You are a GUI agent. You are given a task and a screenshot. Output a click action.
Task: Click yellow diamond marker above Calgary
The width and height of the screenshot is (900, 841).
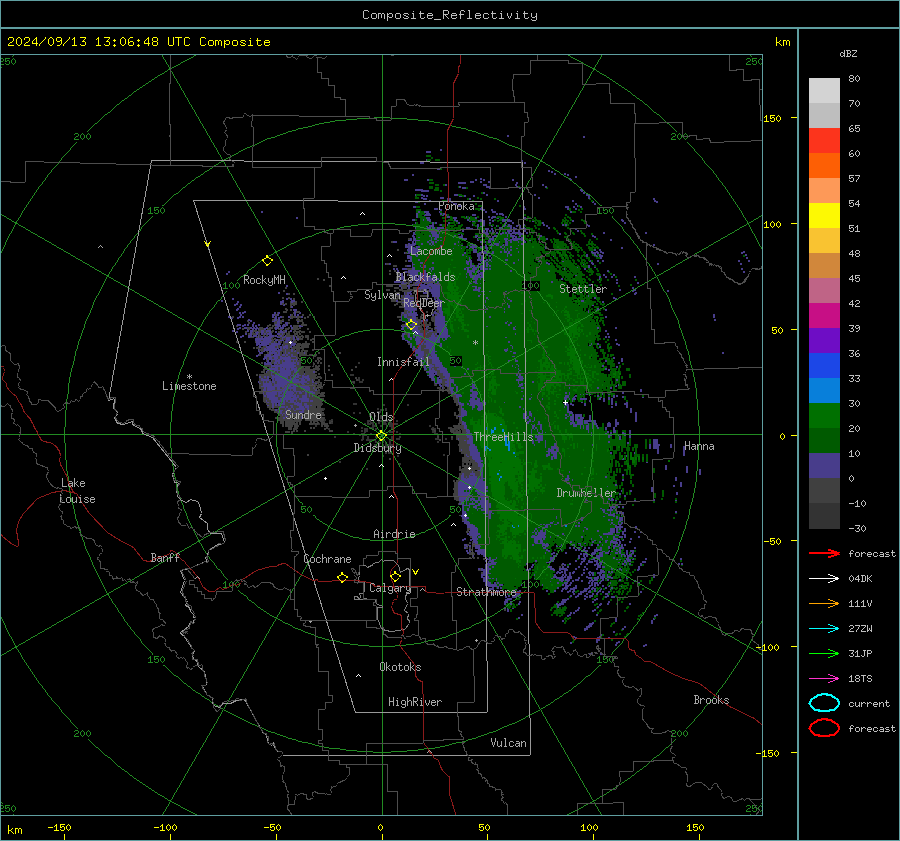[x=395, y=576]
